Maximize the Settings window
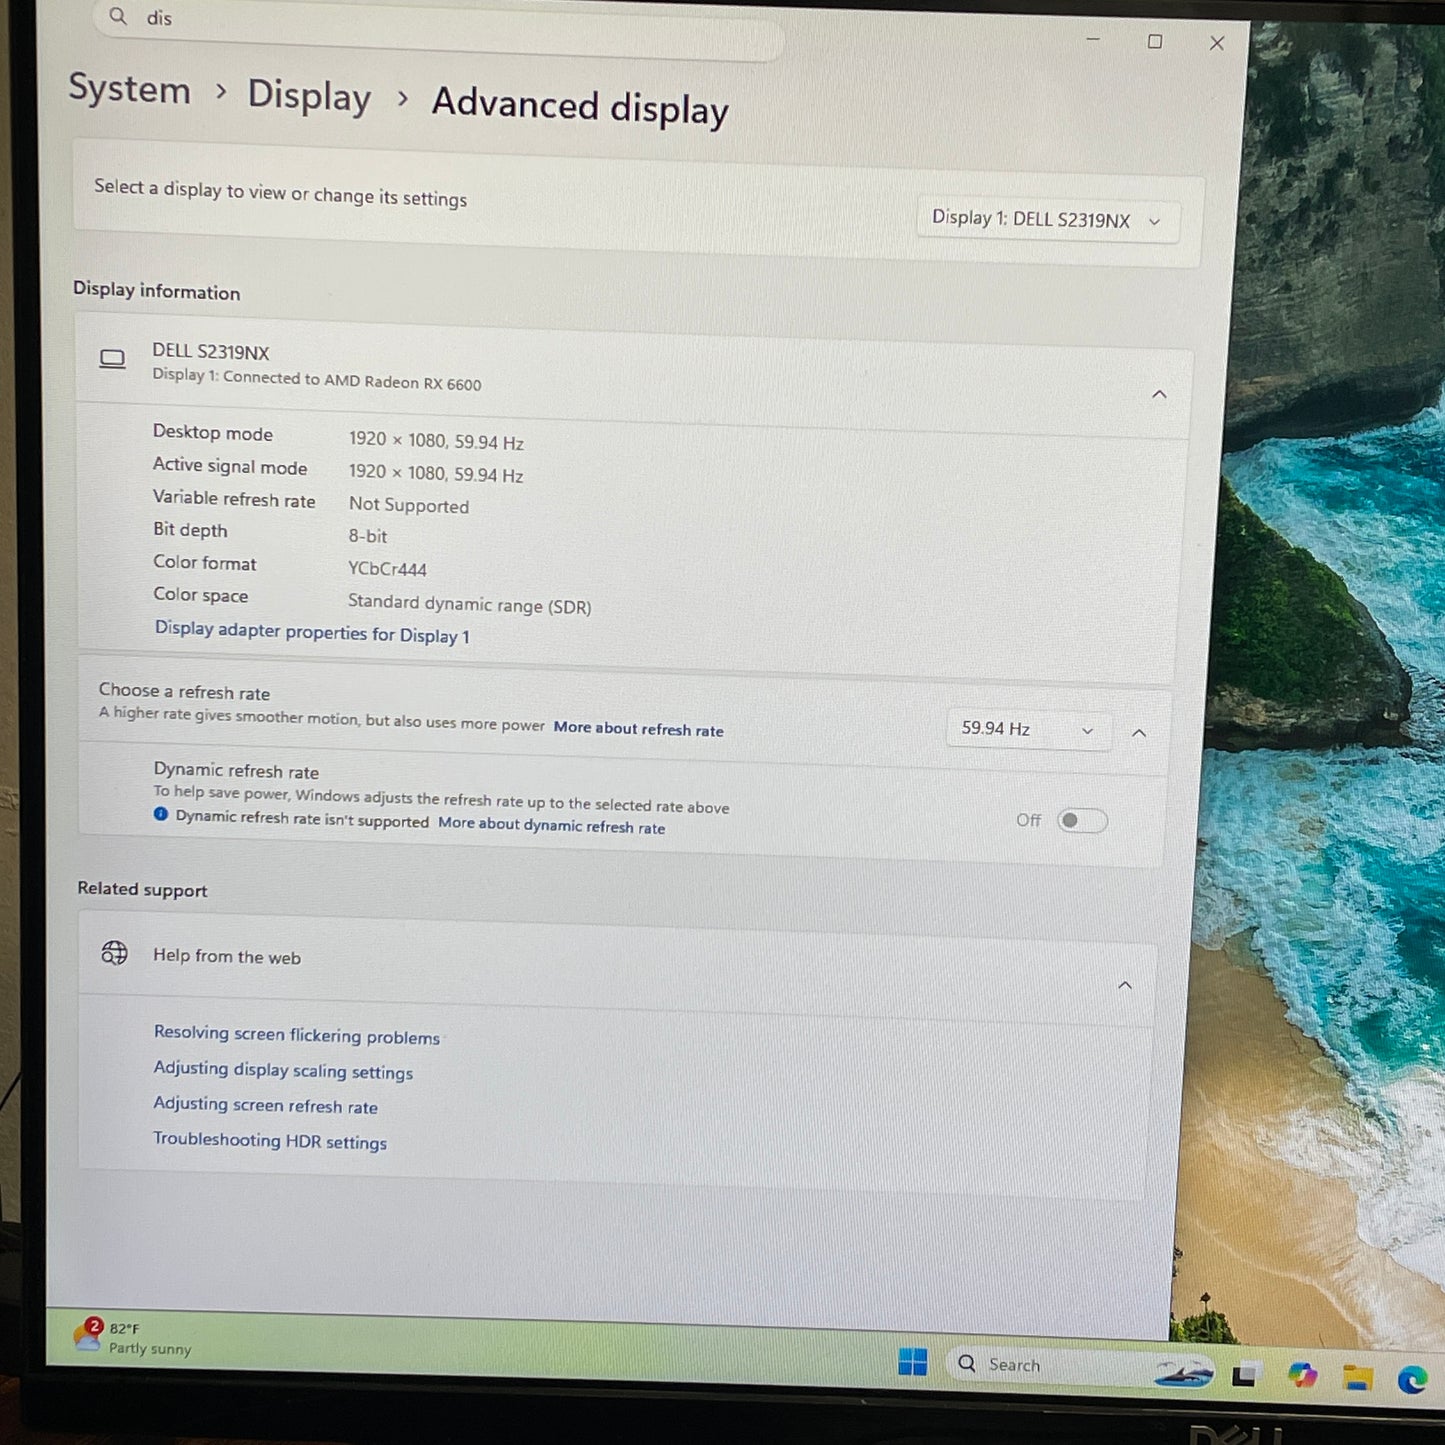The height and width of the screenshot is (1445, 1445). coord(1155,41)
